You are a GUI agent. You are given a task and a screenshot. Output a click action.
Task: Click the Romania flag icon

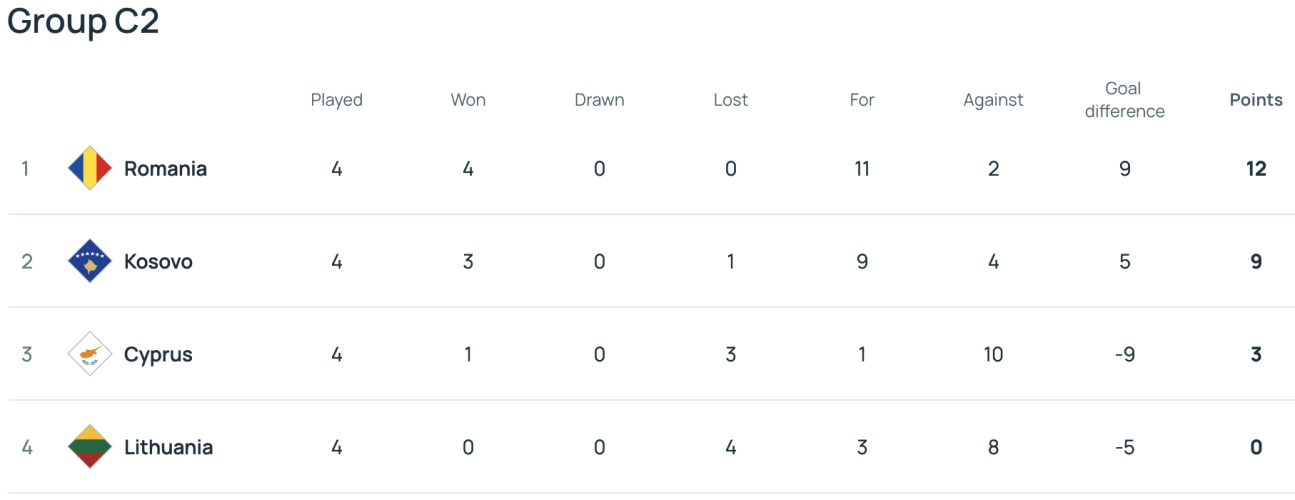89,168
